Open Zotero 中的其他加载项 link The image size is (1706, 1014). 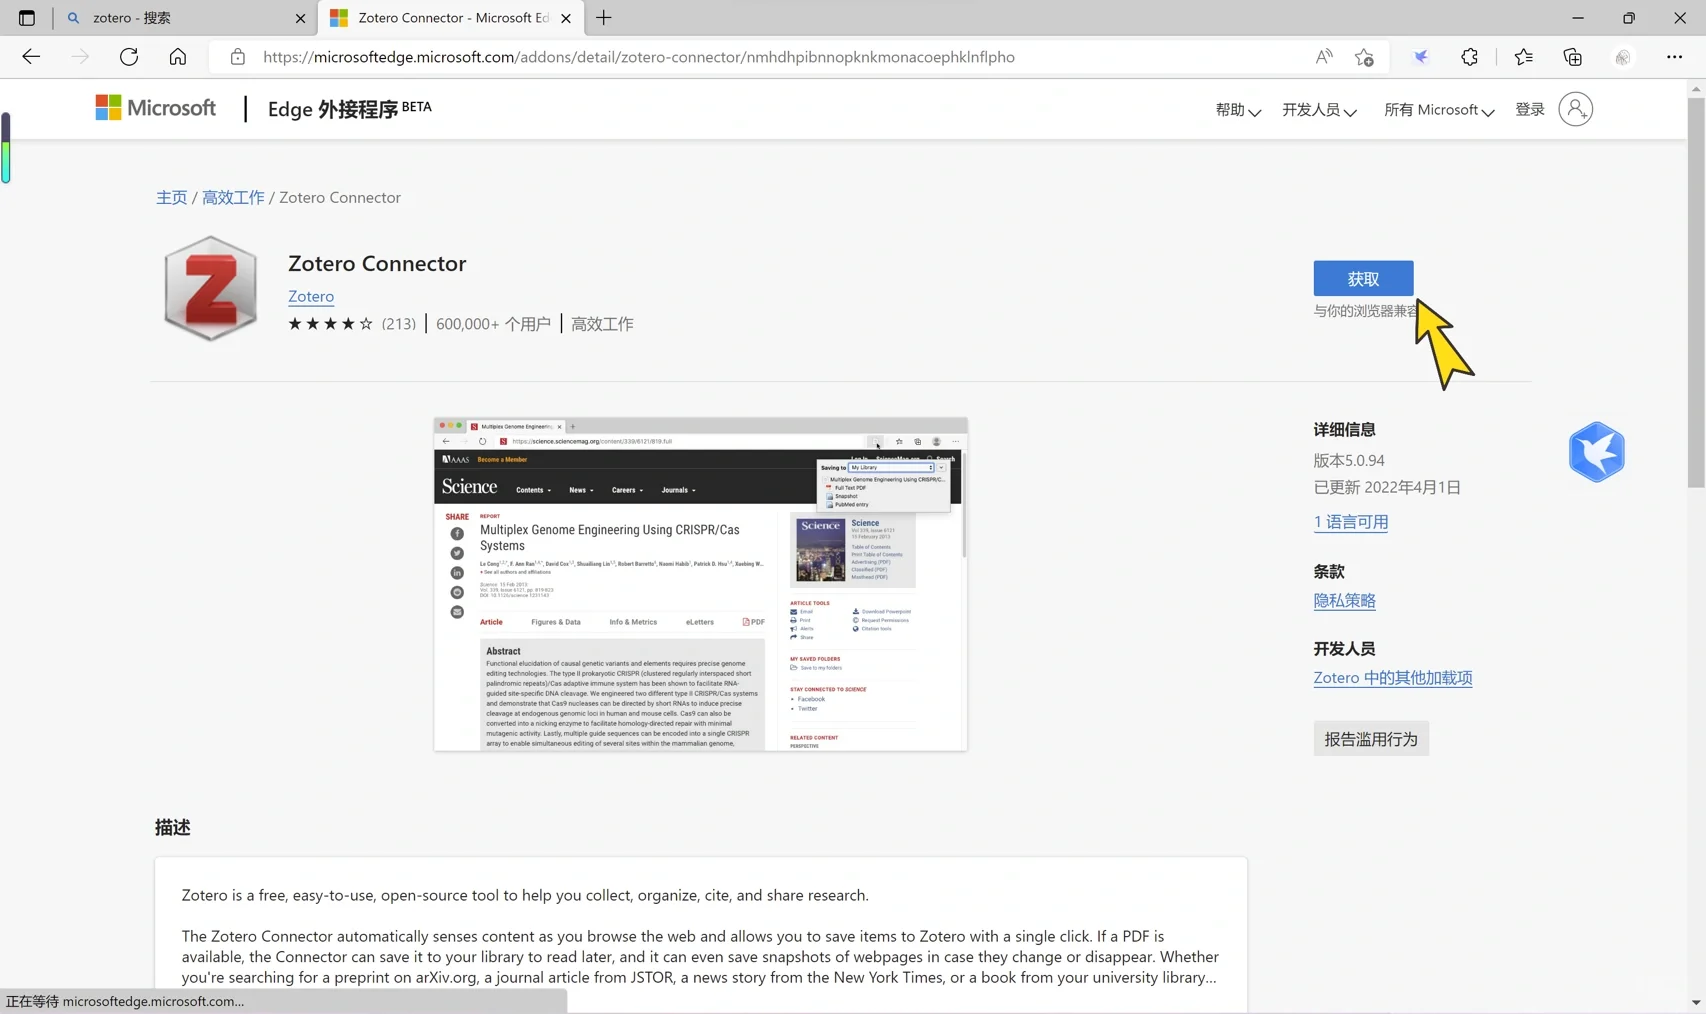pos(1392,678)
